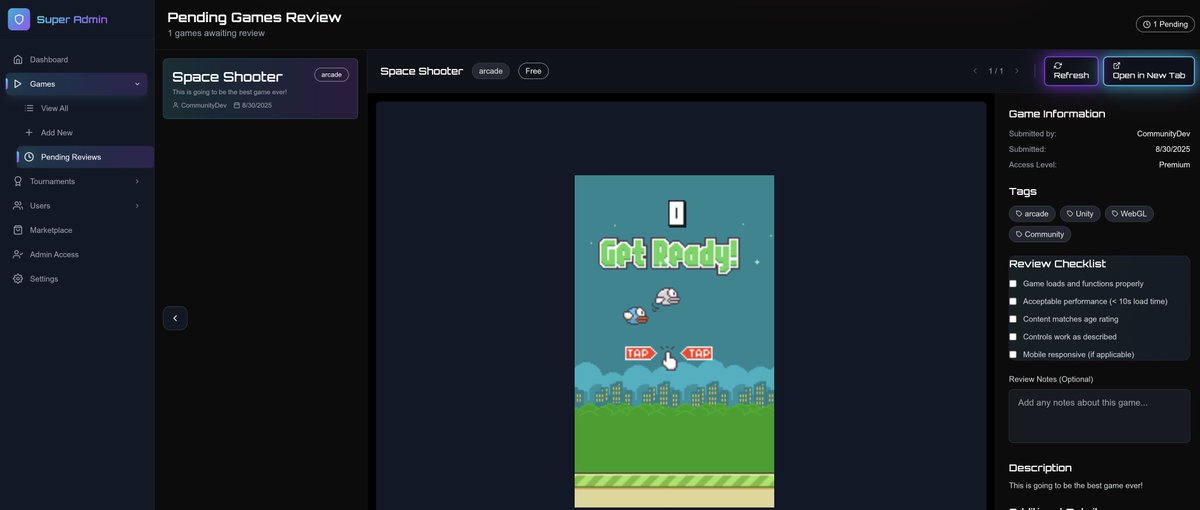Viewport: 1200px width, 510px height.
Task: Click the Pending Reviews clock icon
Action: 29,157
